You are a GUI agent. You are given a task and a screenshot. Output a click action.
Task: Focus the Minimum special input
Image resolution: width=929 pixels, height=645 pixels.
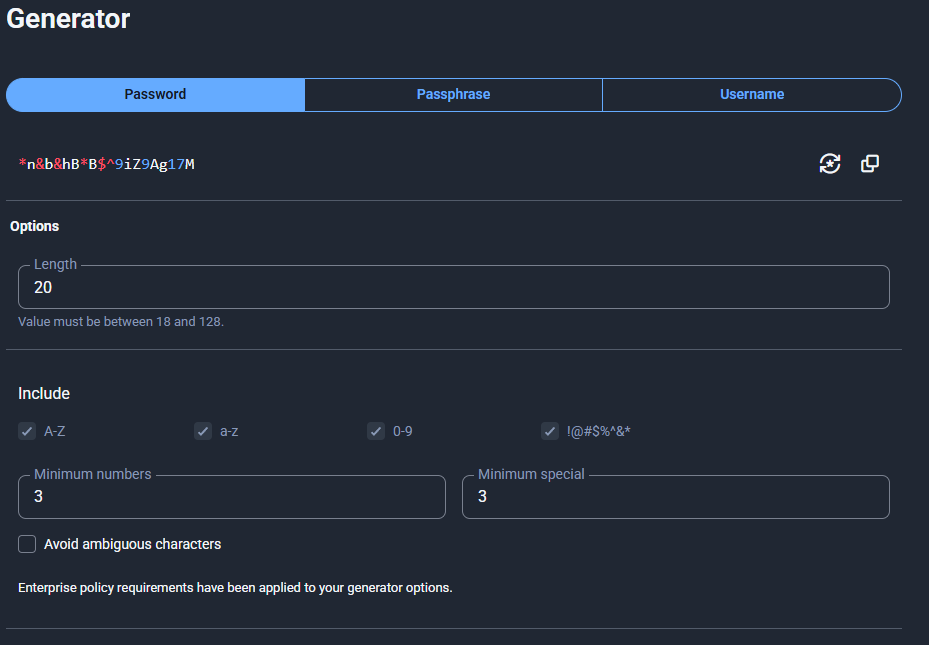675,497
